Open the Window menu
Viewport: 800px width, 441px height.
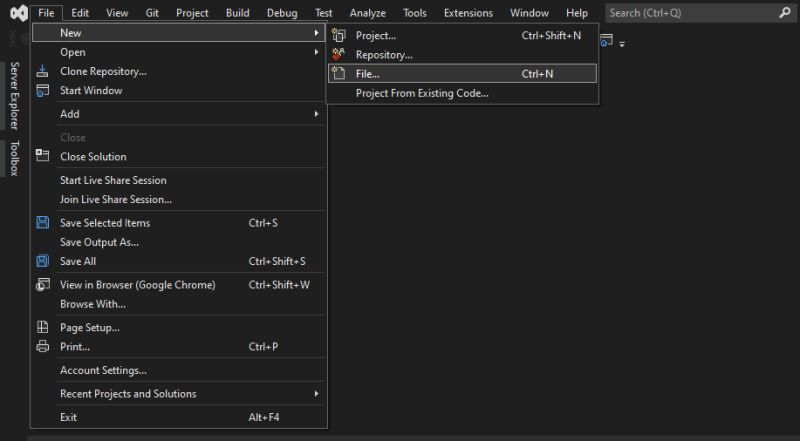coord(529,13)
